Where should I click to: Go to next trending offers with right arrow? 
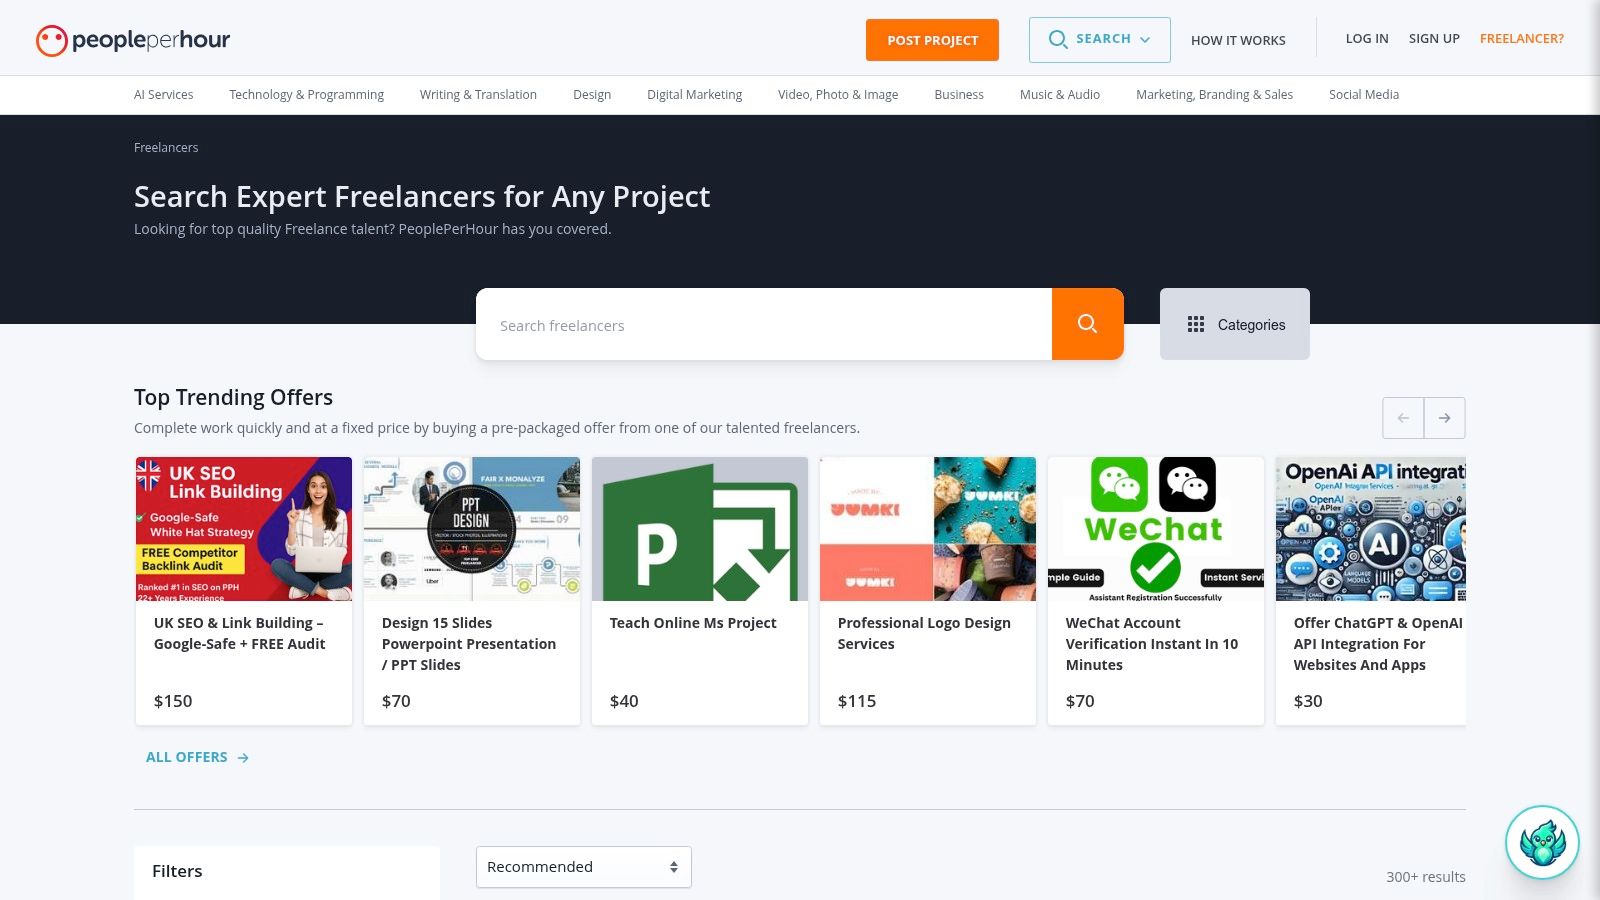[x=1444, y=418]
